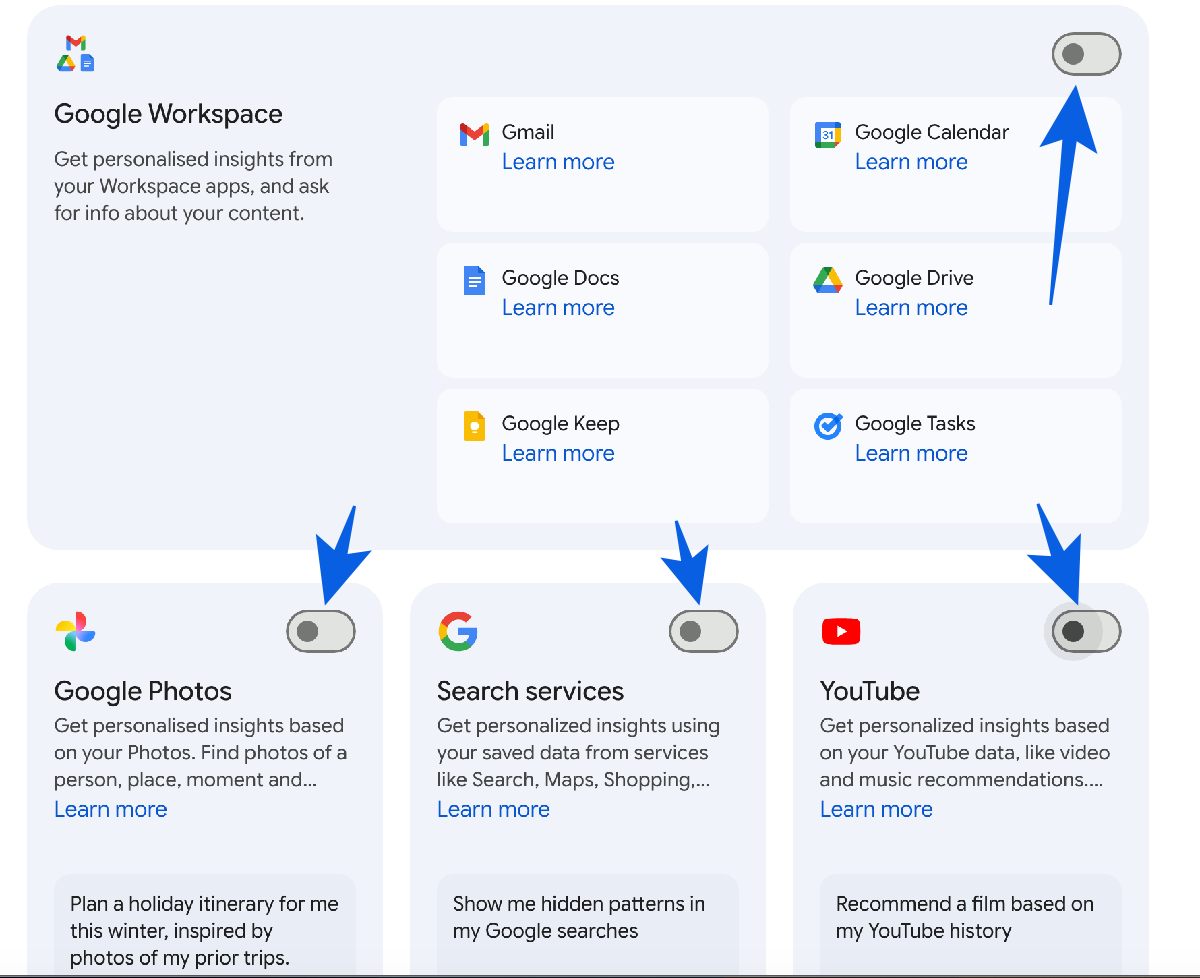This screenshot has height=978, width=1200.
Task: Click the Google Tasks label text
Action: (915, 423)
